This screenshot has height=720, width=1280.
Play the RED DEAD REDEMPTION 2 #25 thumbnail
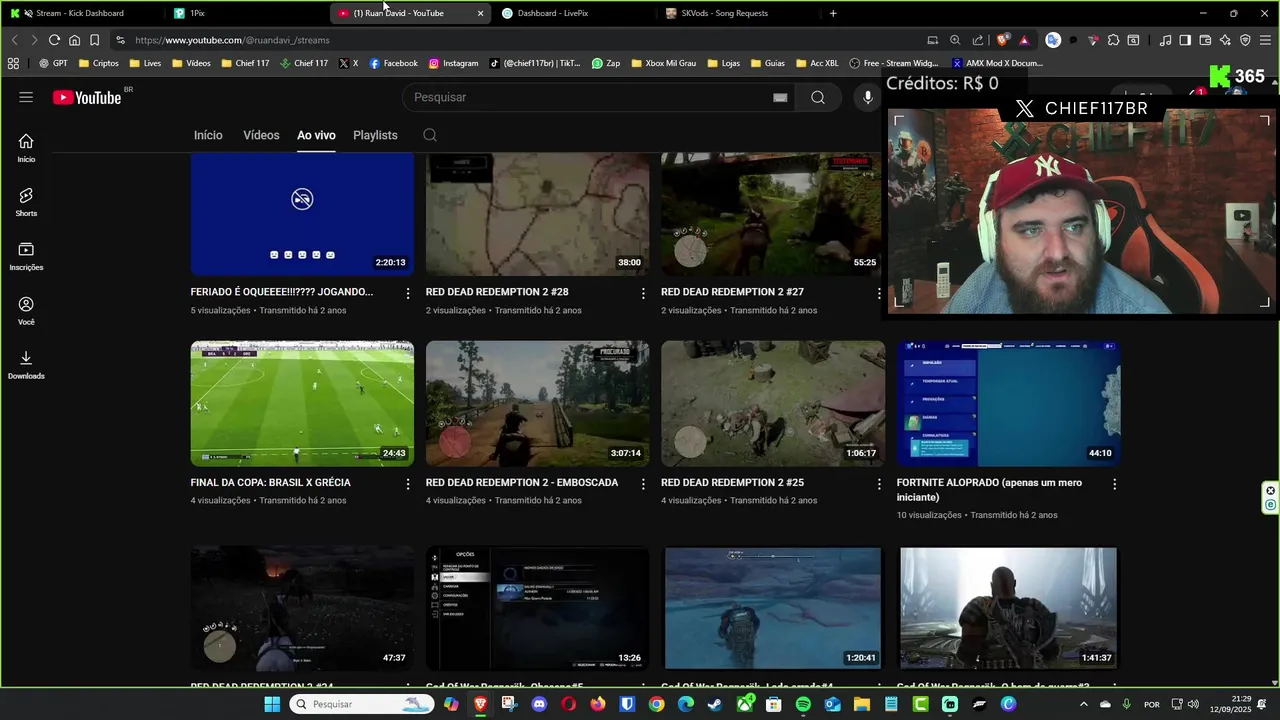tap(773, 403)
